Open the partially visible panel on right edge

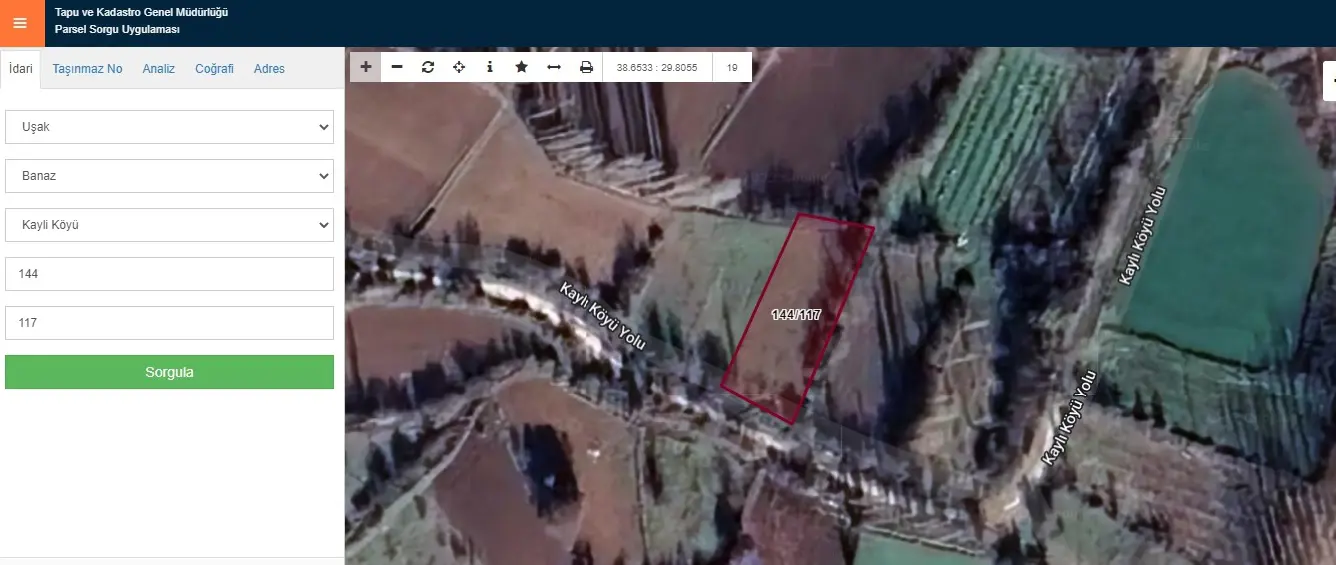point(1329,81)
